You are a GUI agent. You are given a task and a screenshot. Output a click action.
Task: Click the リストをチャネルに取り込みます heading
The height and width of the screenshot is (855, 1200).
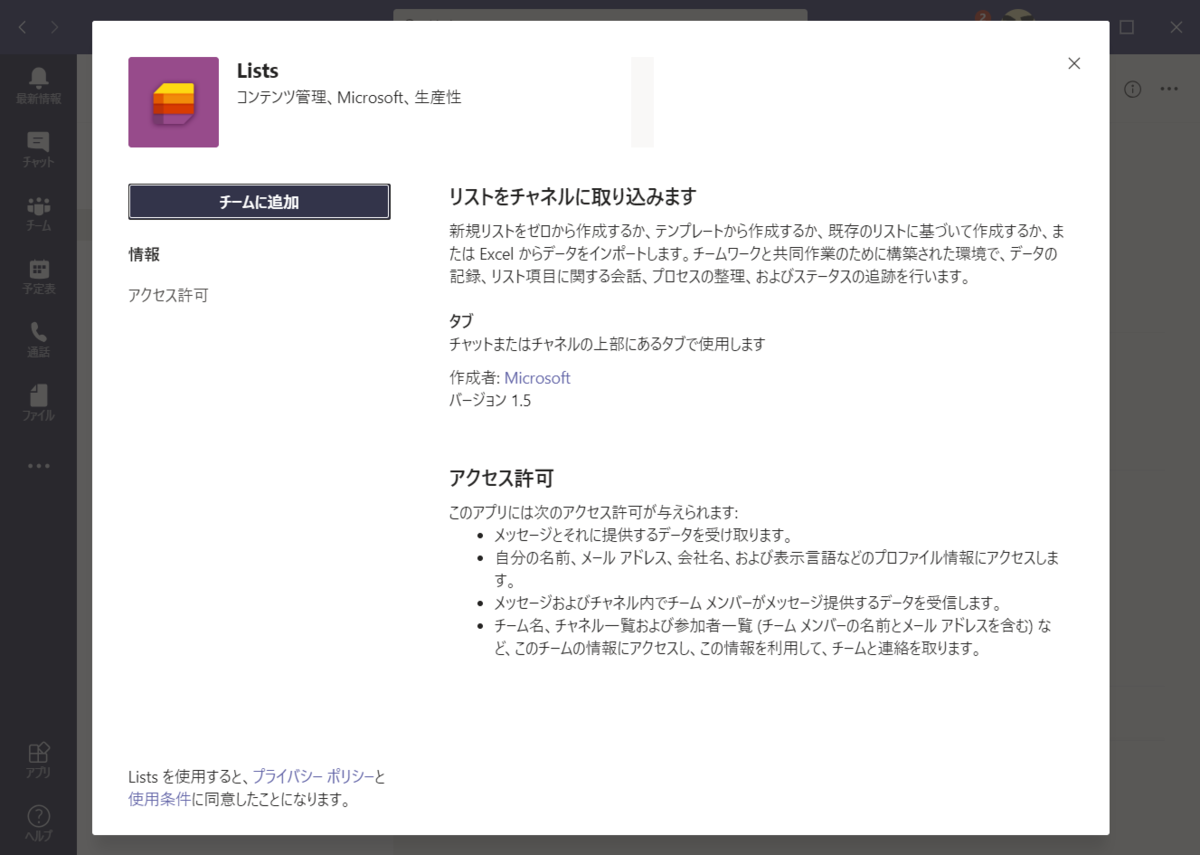point(573,196)
